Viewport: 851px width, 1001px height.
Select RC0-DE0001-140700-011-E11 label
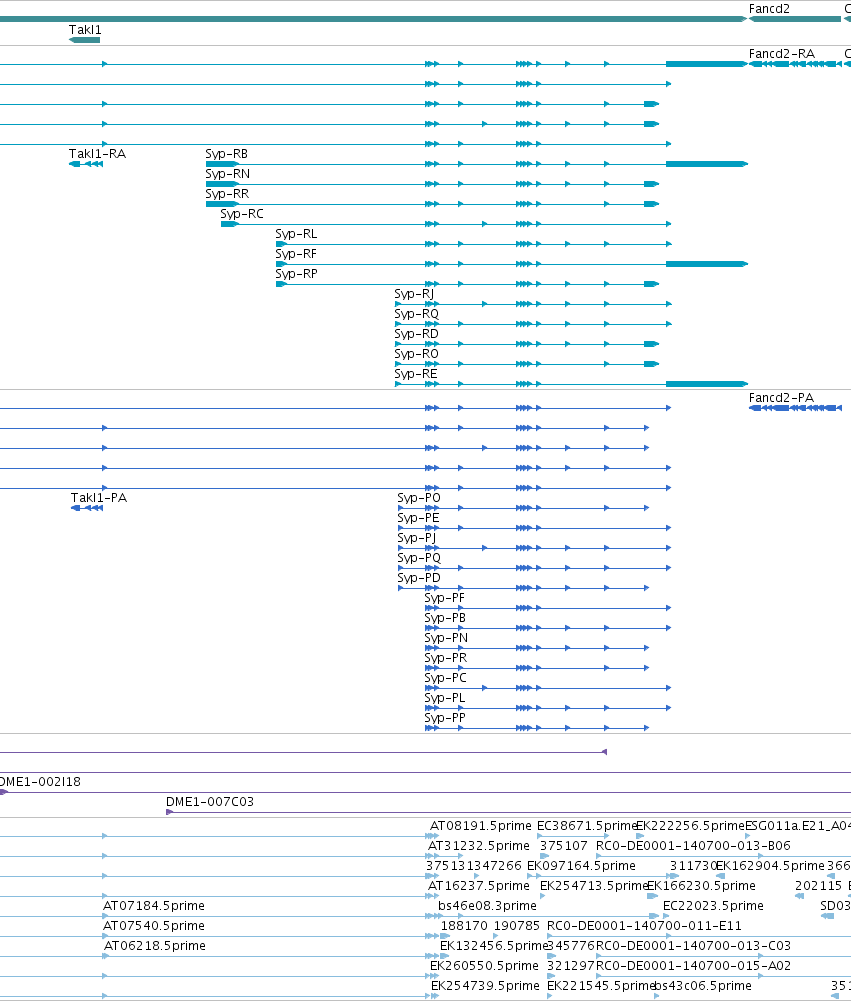click(x=644, y=926)
